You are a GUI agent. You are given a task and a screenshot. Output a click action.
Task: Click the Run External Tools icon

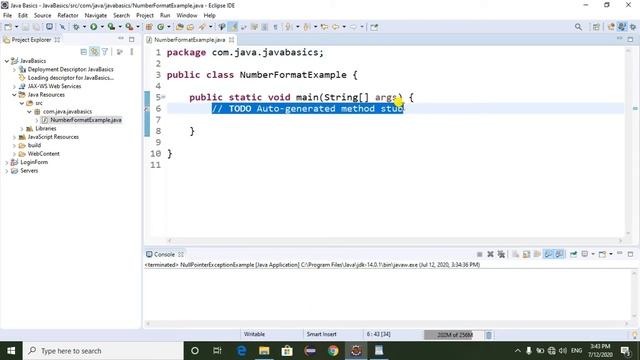click(129, 27)
